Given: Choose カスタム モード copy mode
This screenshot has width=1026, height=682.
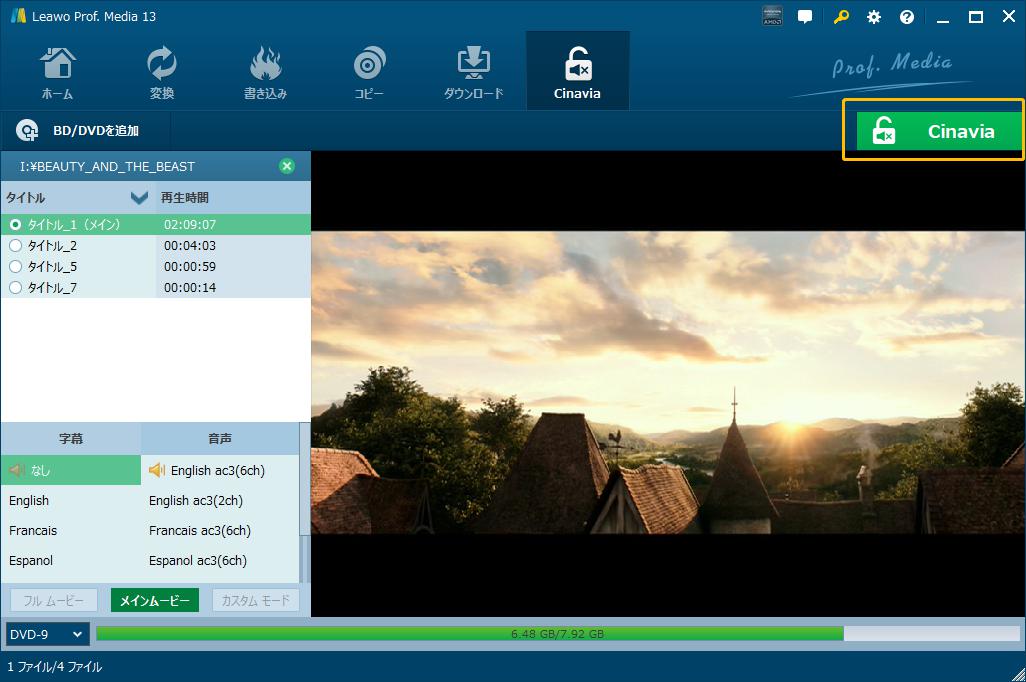Looking at the screenshot, I should click(x=256, y=600).
